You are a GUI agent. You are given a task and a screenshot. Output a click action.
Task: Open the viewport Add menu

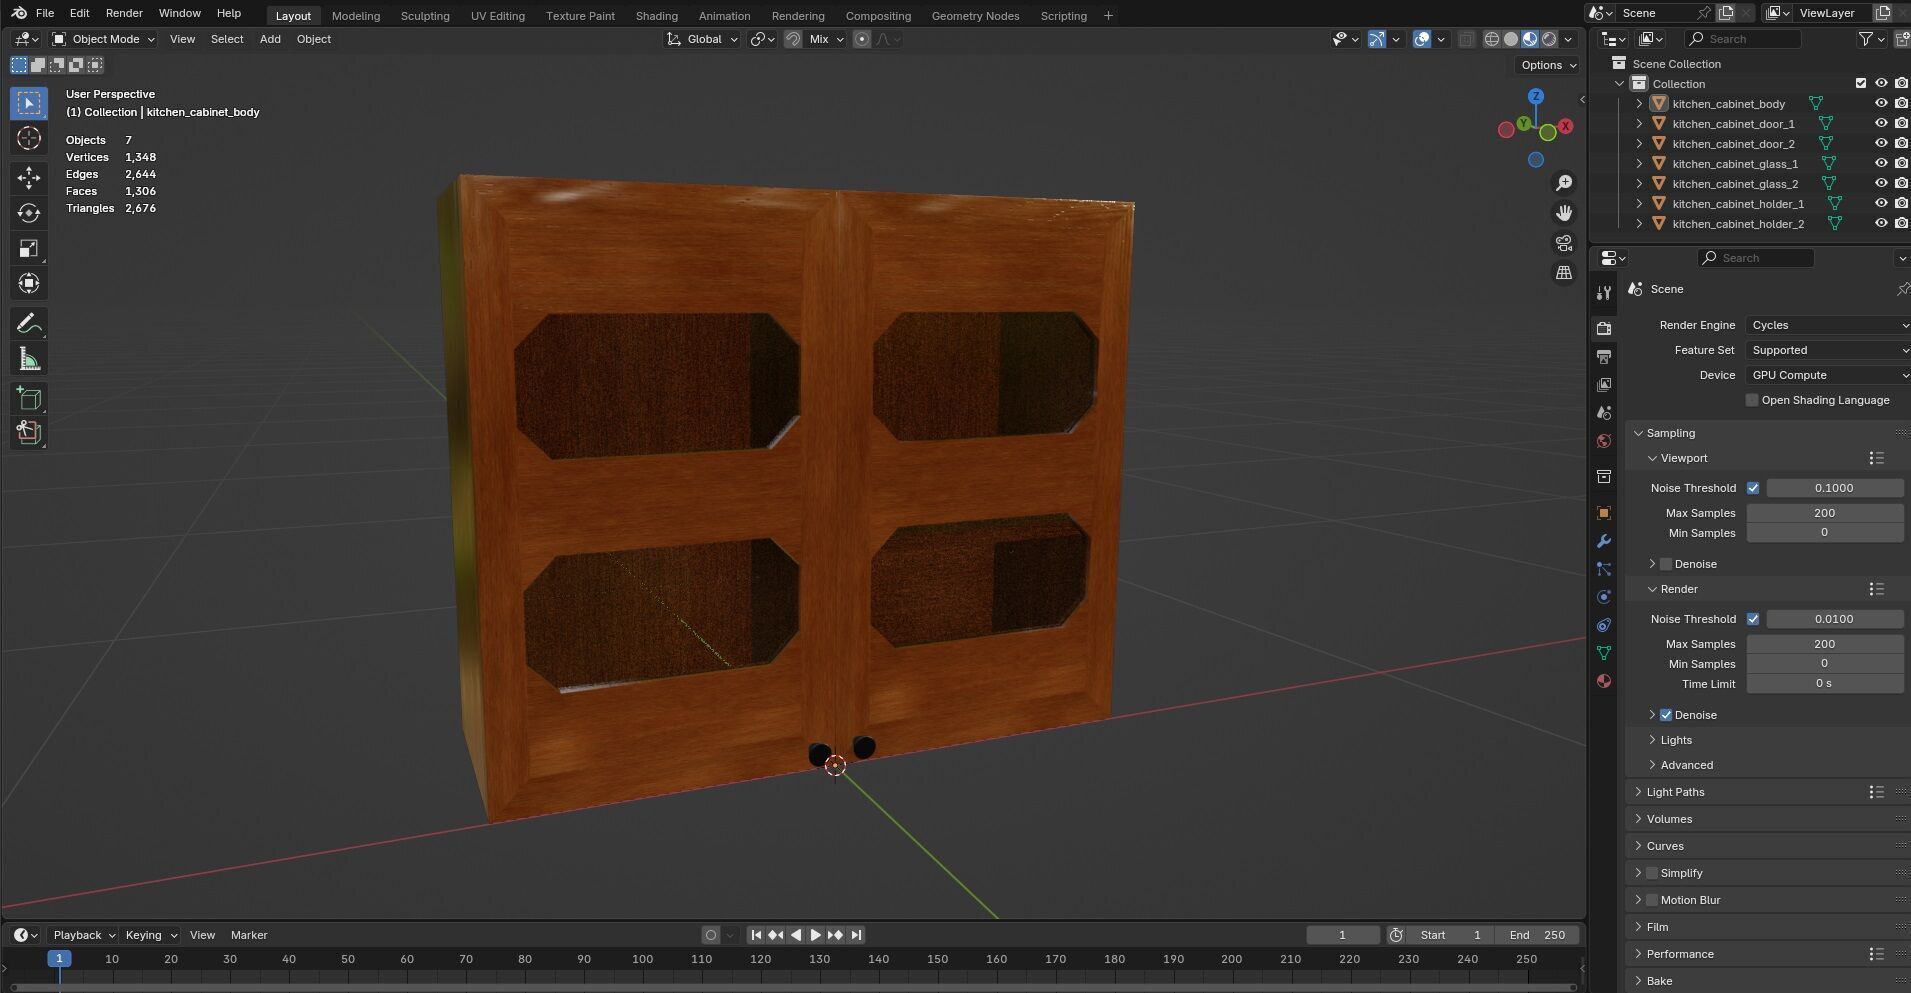[270, 39]
